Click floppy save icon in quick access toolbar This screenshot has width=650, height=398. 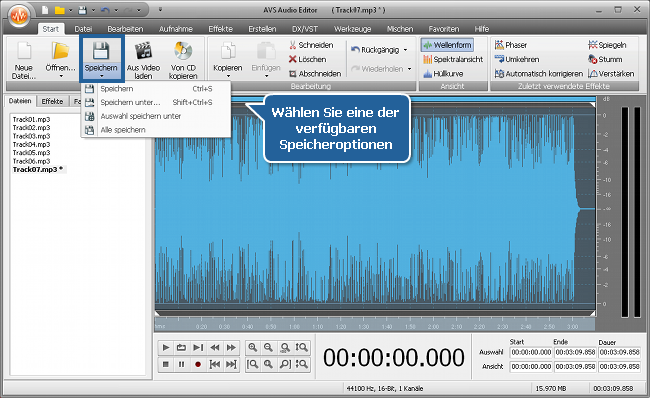click(x=82, y=10)
